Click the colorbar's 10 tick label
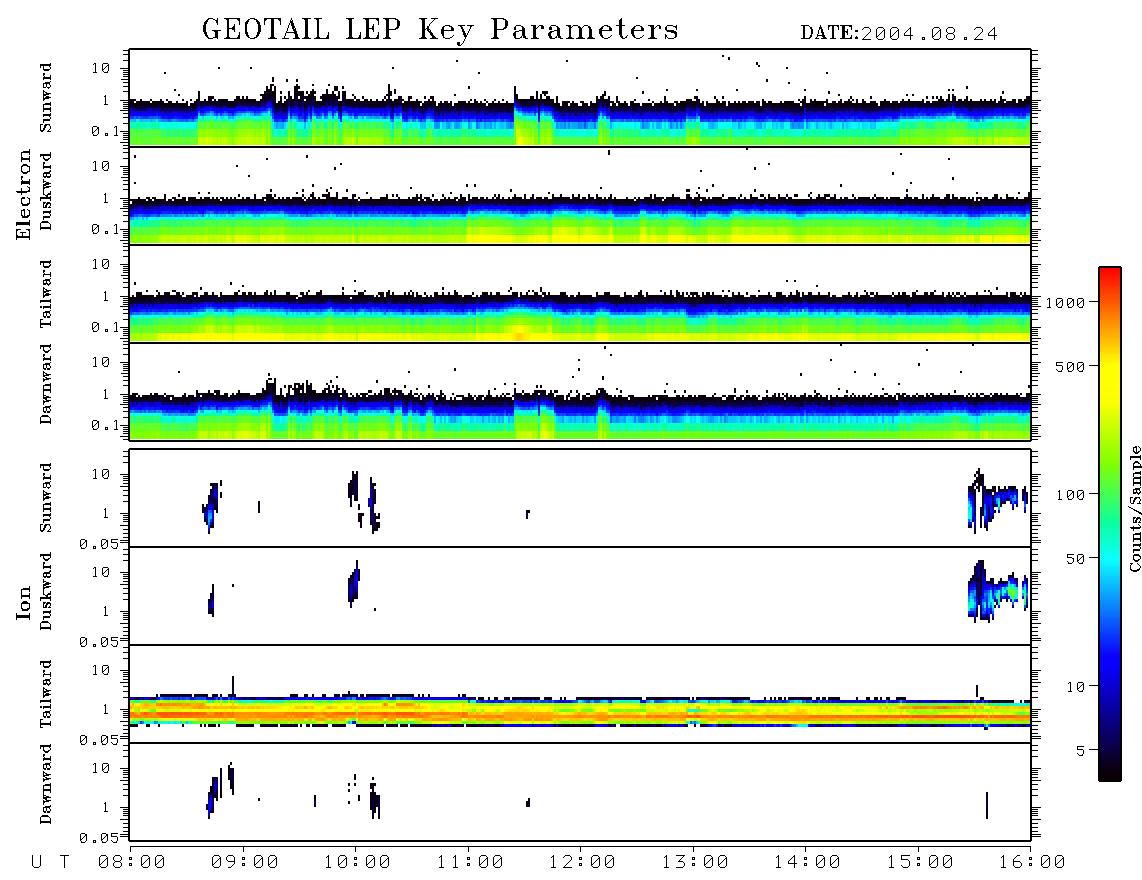This screenshot has height=880, width=1142. [1075, 686]
